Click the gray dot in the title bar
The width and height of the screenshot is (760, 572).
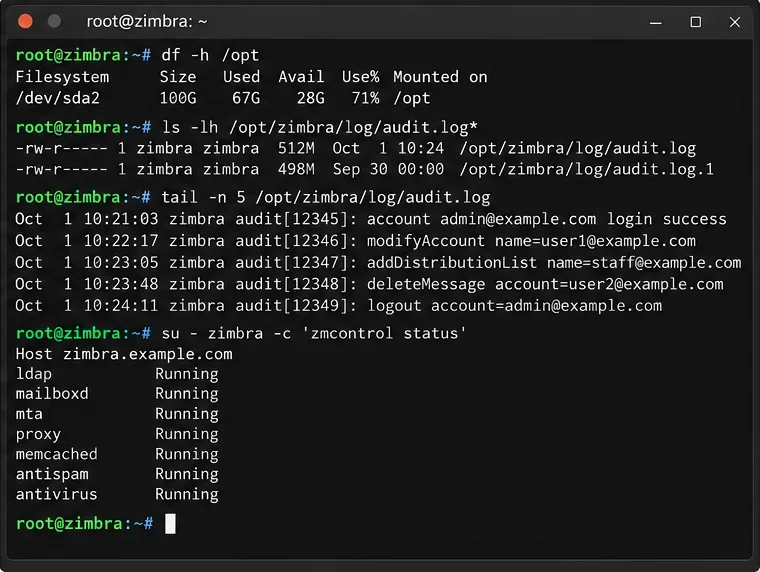(x=54, y=21)
